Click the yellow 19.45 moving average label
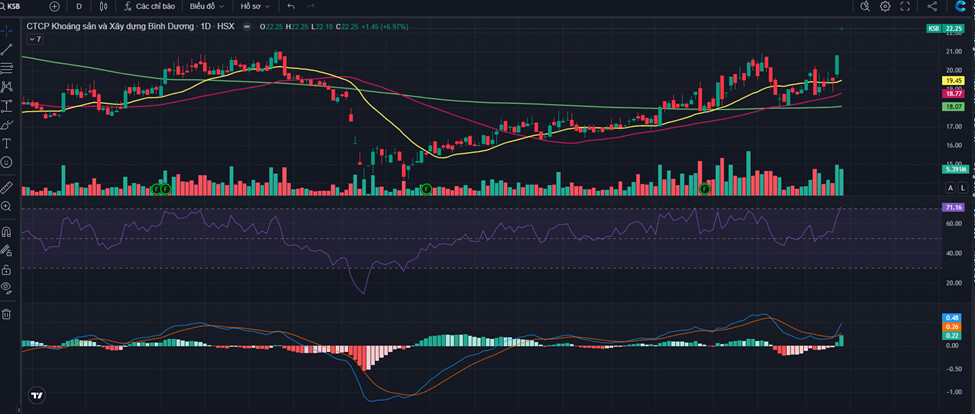 click(953, 81)
